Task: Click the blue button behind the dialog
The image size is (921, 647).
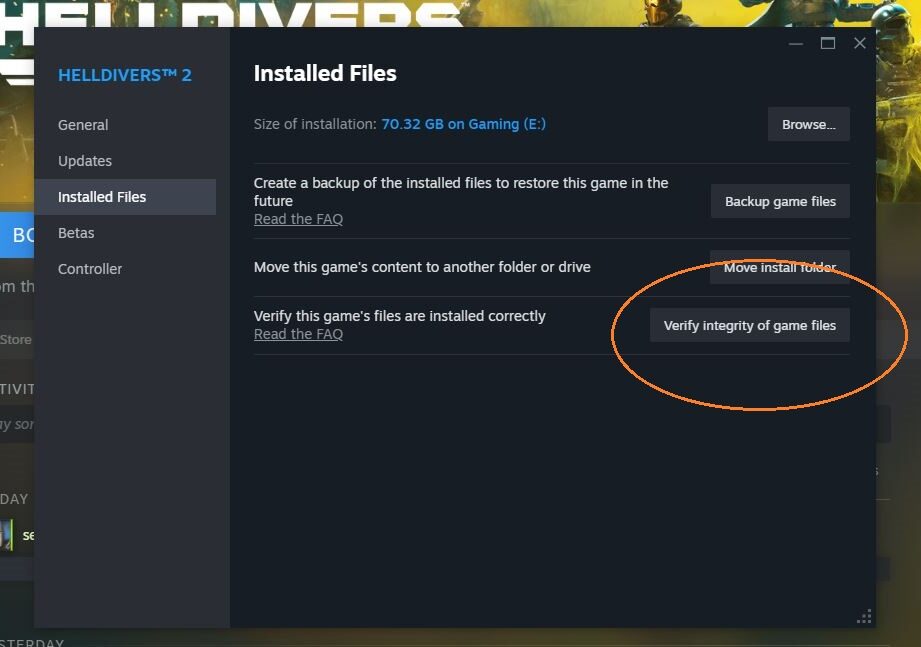Action: pyautogui.click(x=17, y=235)
